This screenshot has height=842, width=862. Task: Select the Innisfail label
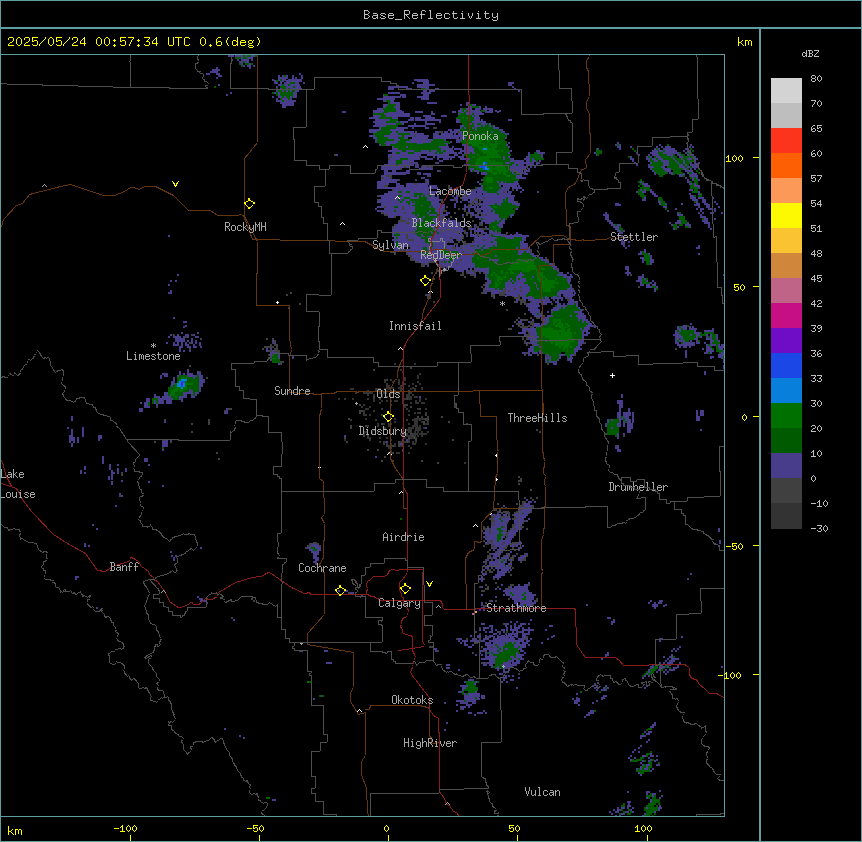415,326
